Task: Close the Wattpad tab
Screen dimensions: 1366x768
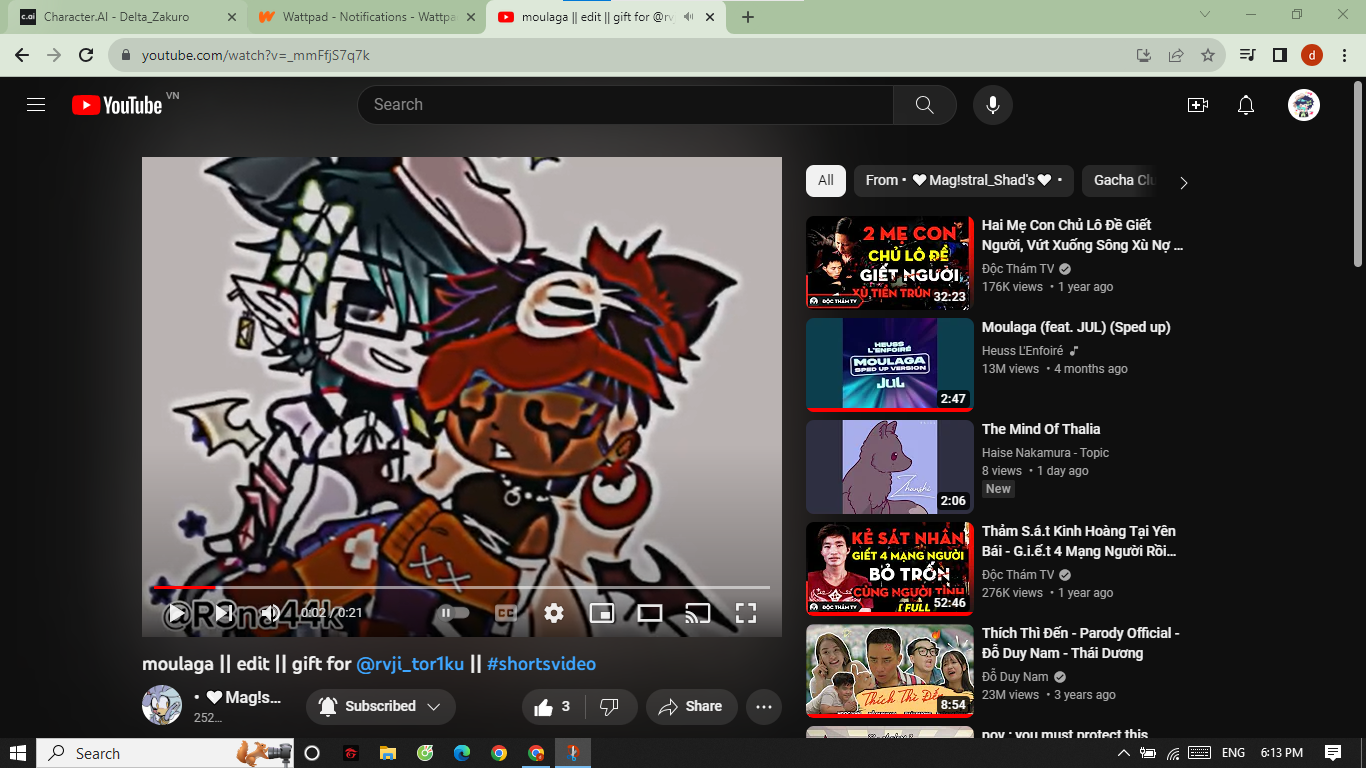Action: click(x=470, y=17)
